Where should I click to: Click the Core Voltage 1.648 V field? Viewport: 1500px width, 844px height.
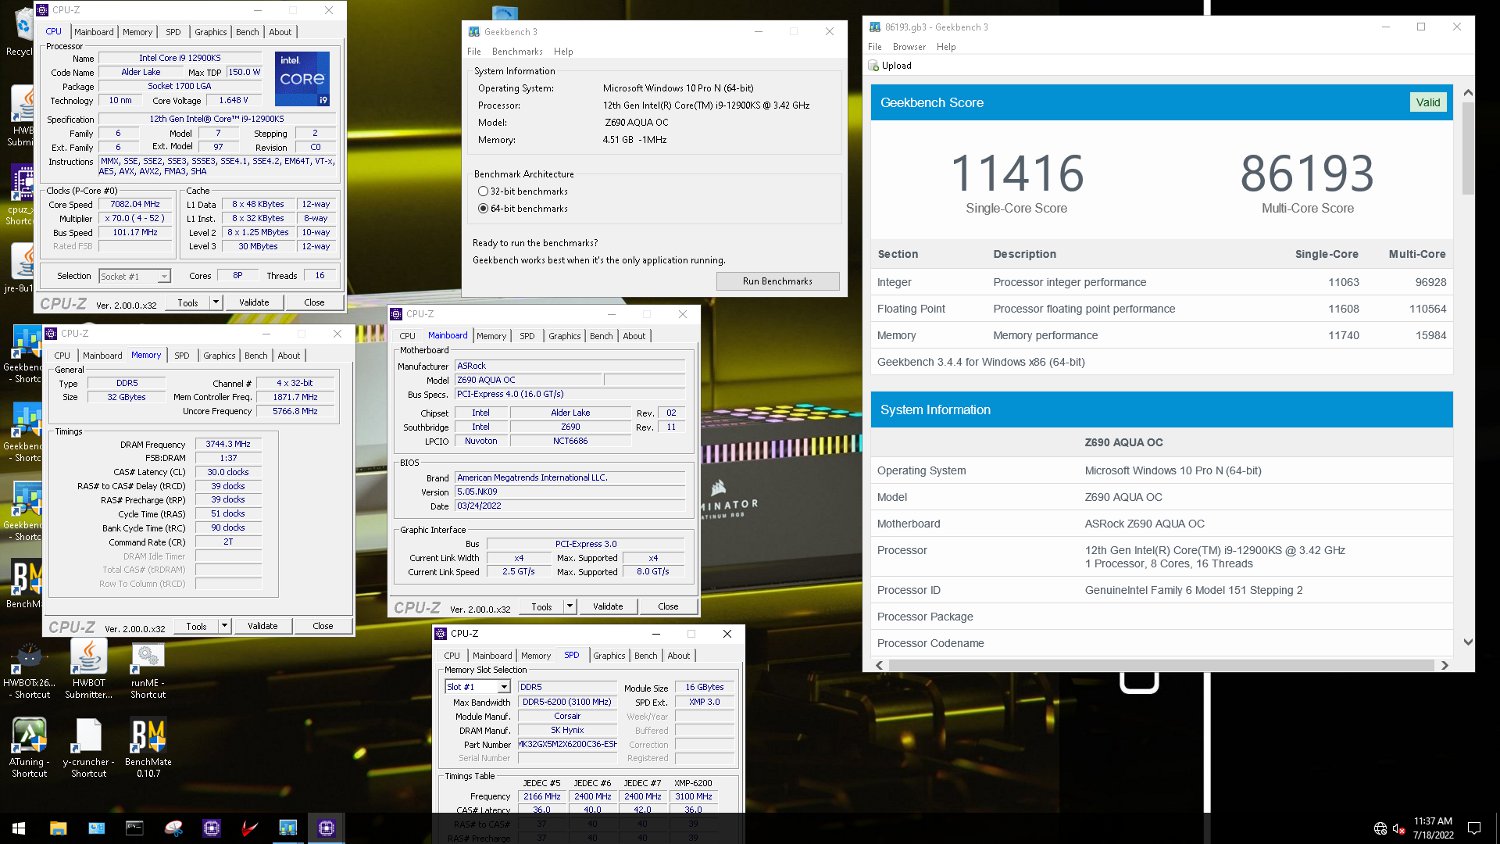tap(233, 100)
